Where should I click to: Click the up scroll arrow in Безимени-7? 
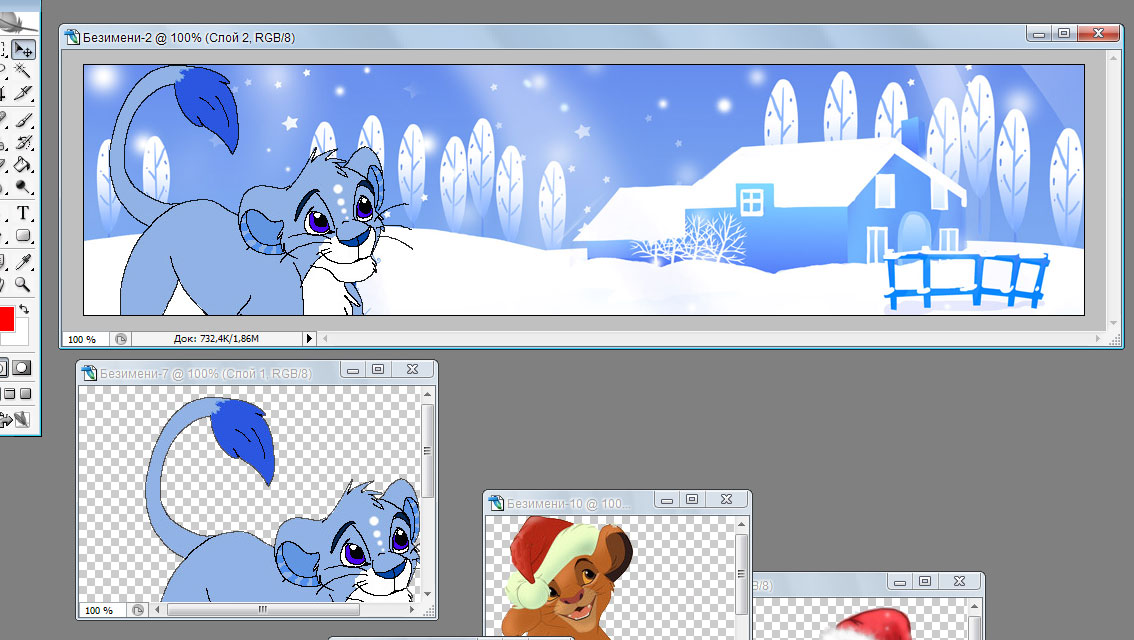point(427,394)
